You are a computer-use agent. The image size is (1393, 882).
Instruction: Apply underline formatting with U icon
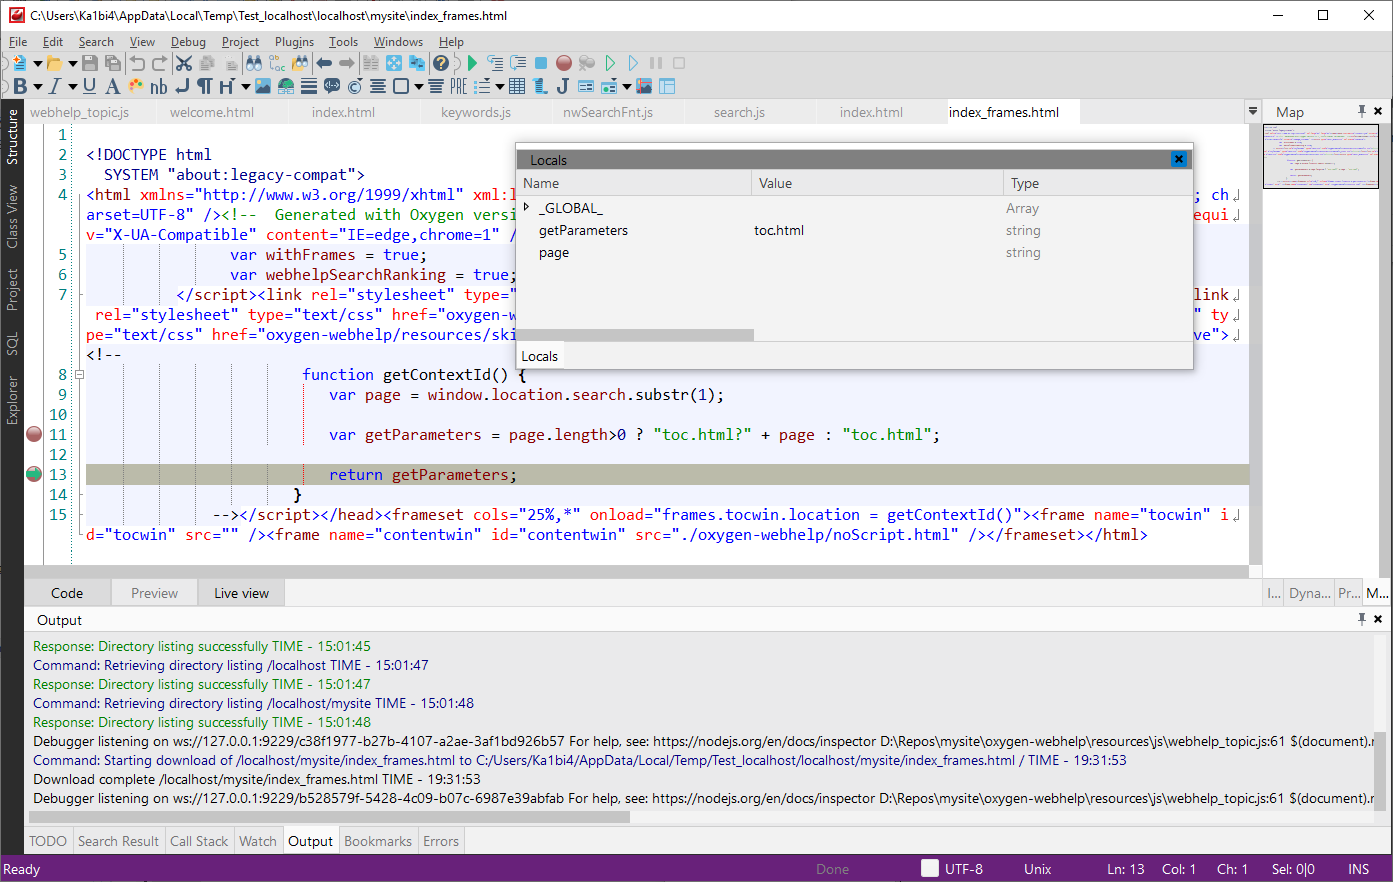tap(89, 86)
